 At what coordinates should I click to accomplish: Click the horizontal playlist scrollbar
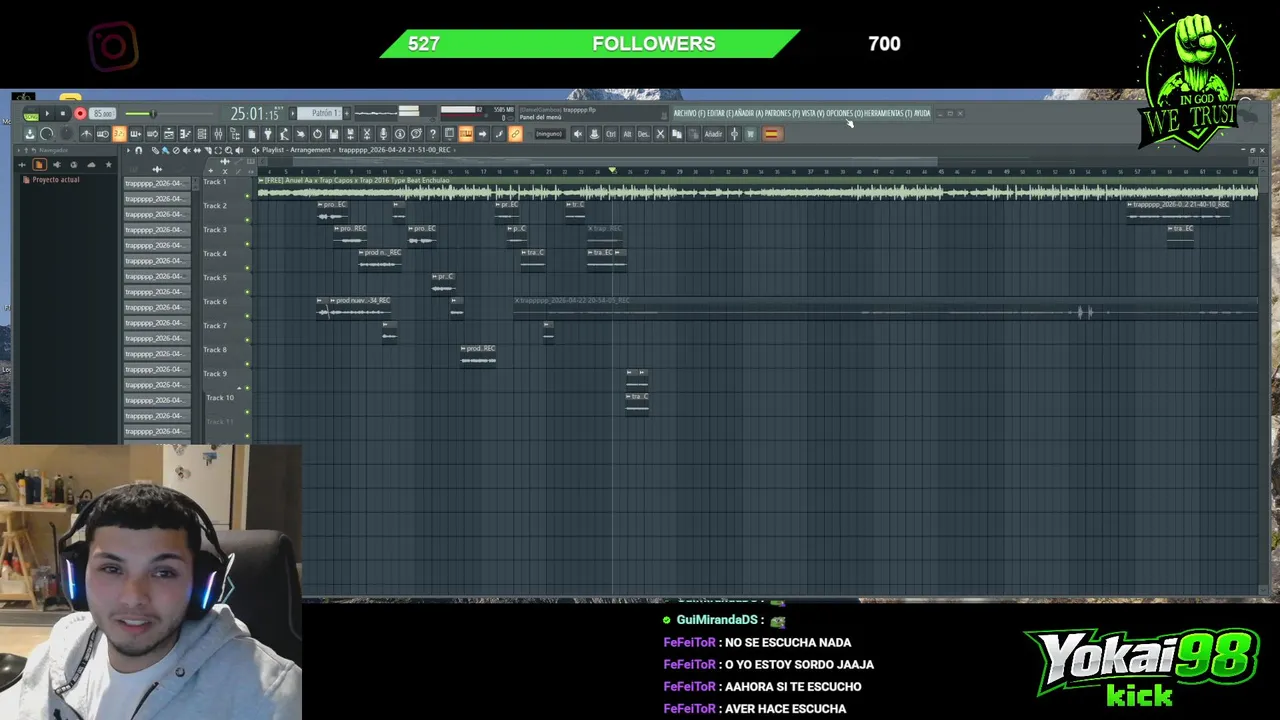[x=615, y=161]
